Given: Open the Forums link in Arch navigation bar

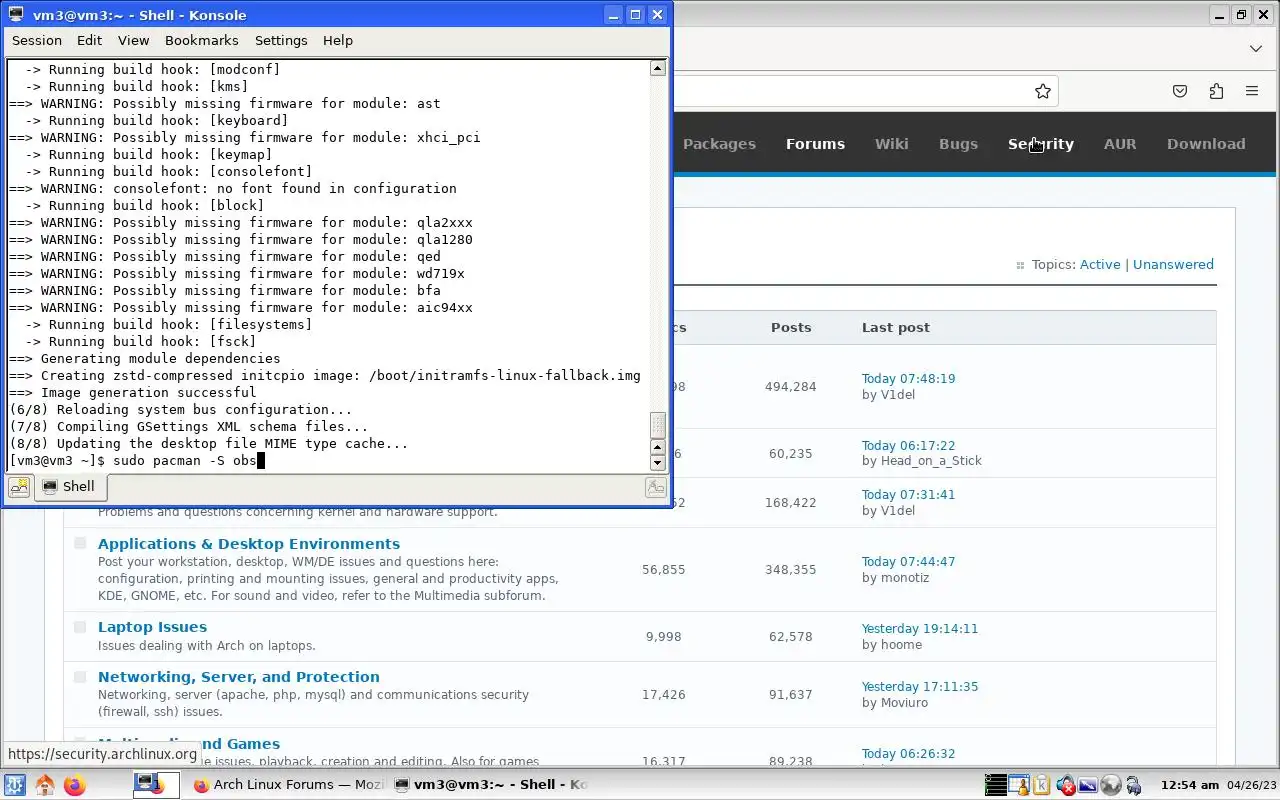Looking at the screenshot, I should [815, 144].
